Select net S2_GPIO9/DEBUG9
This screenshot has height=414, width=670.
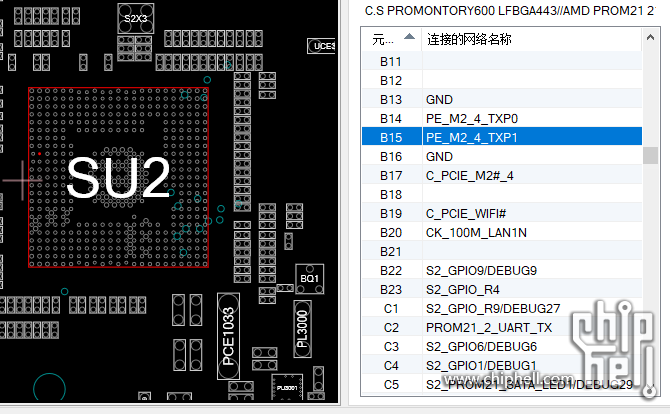[x=481, y=270]
